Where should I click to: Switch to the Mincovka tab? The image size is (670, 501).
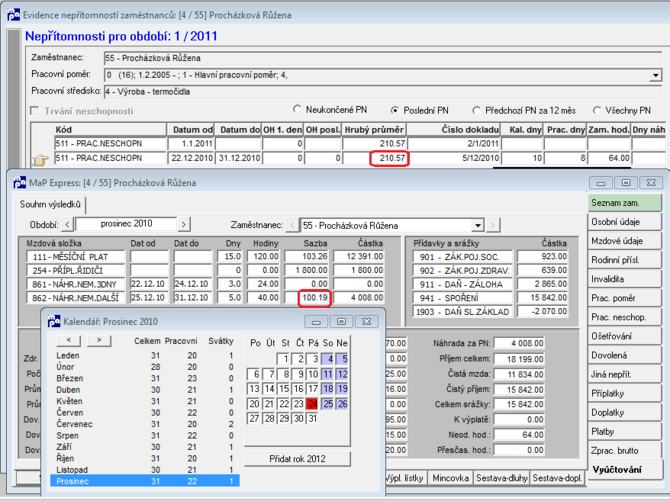450,478
